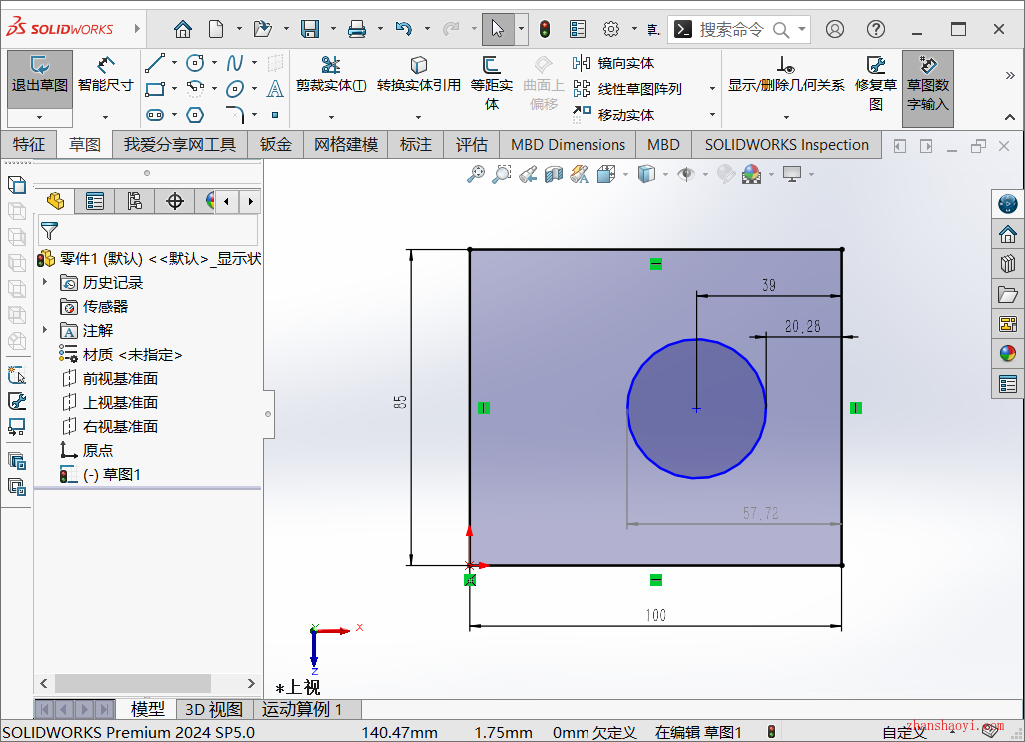
Task: Open the Rectangle tool dropdown arrow
Action: pyautogui.click(x=175, y=88)
